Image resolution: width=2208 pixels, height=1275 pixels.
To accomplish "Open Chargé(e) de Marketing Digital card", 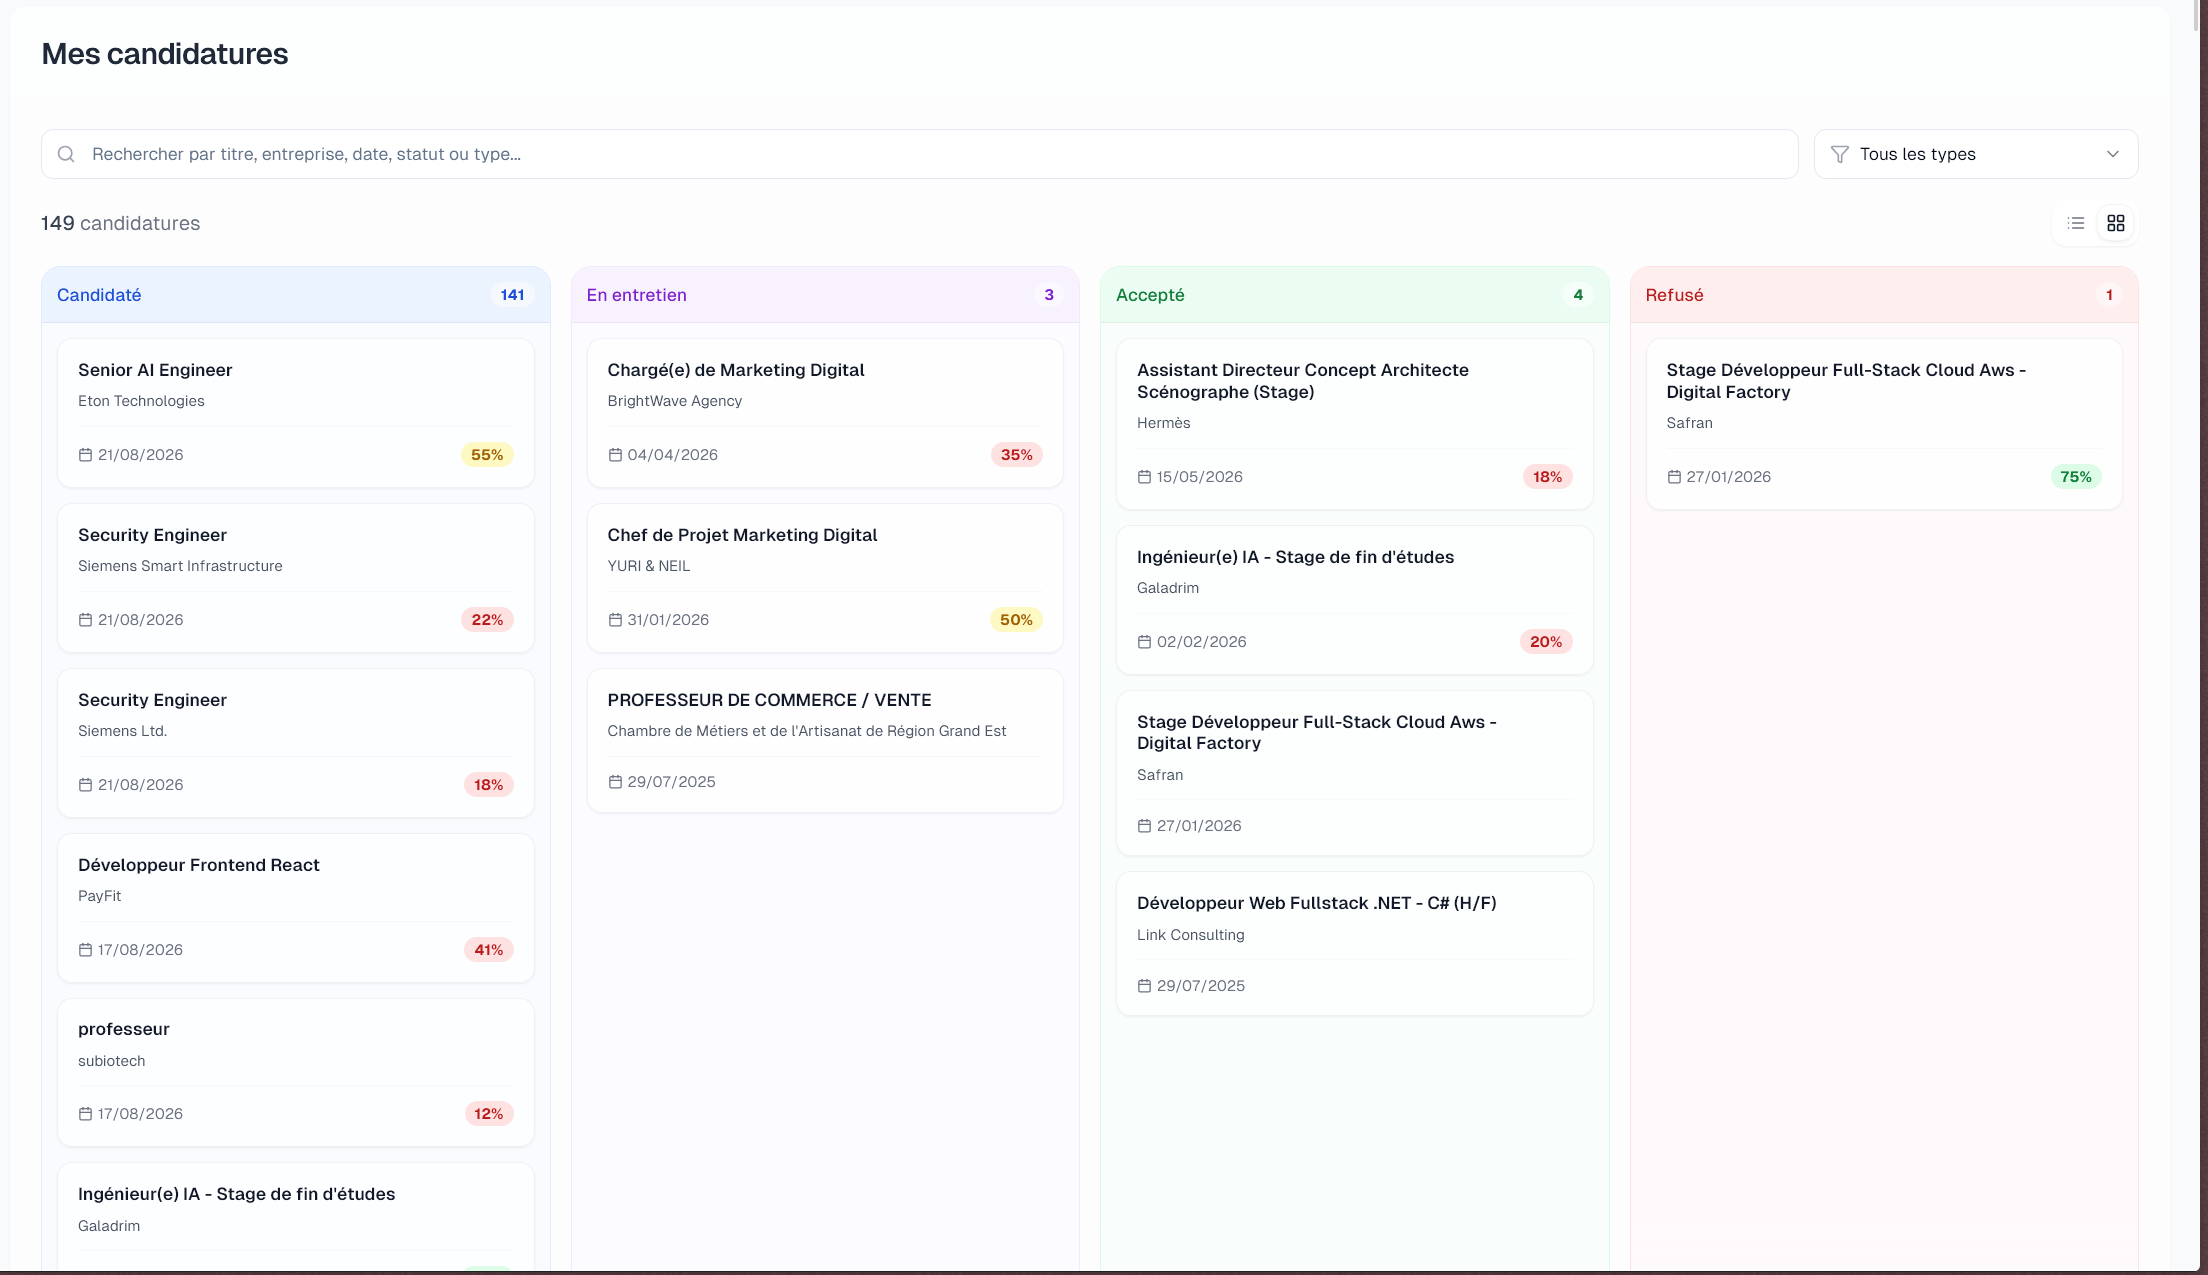I will coord(825,413).
